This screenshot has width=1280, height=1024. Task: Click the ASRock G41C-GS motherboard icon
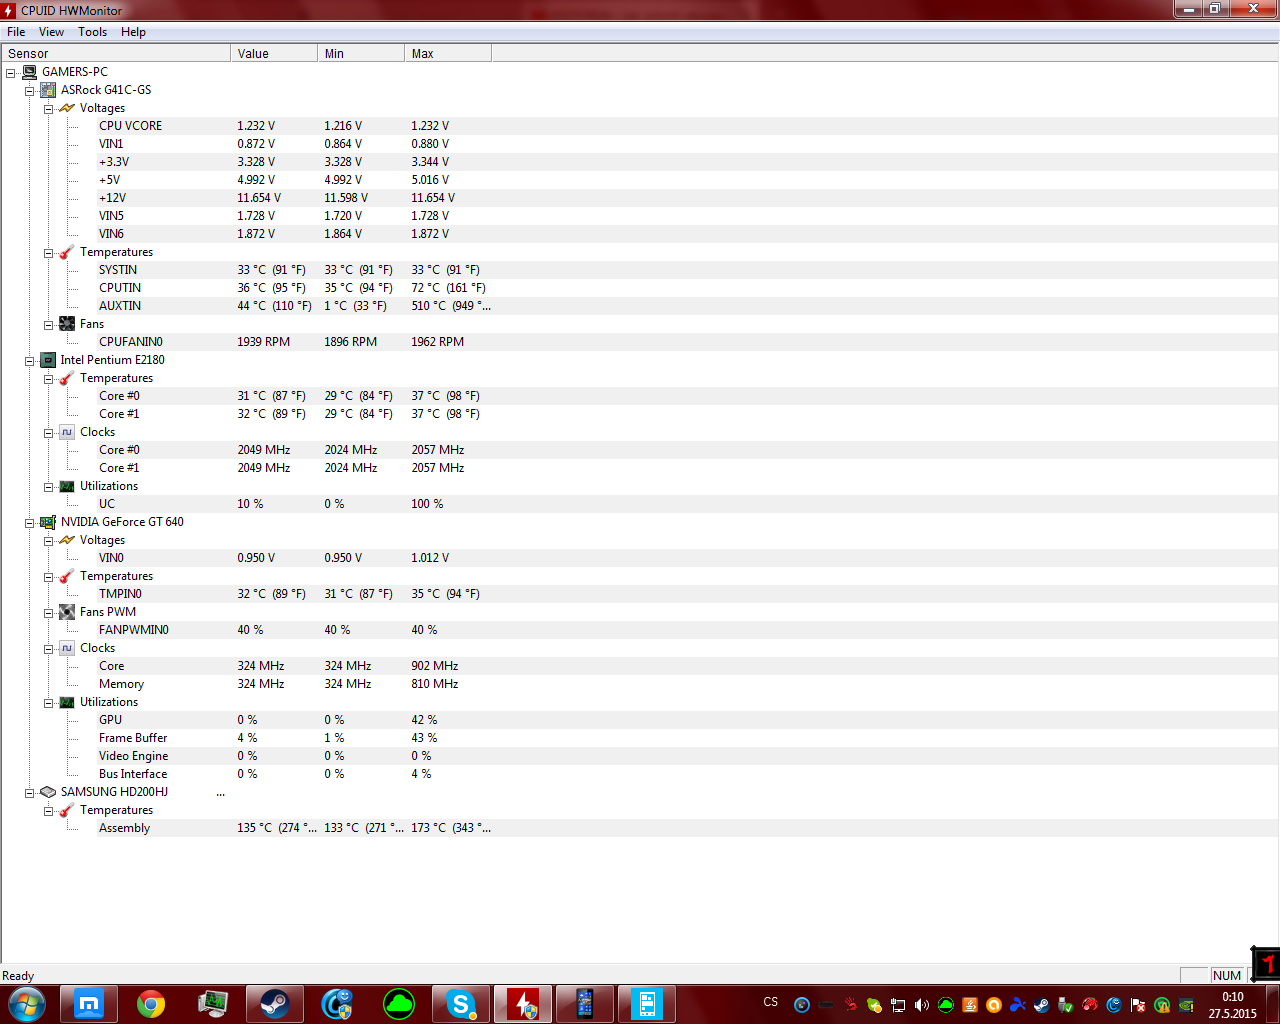click(x=48, y=90)
